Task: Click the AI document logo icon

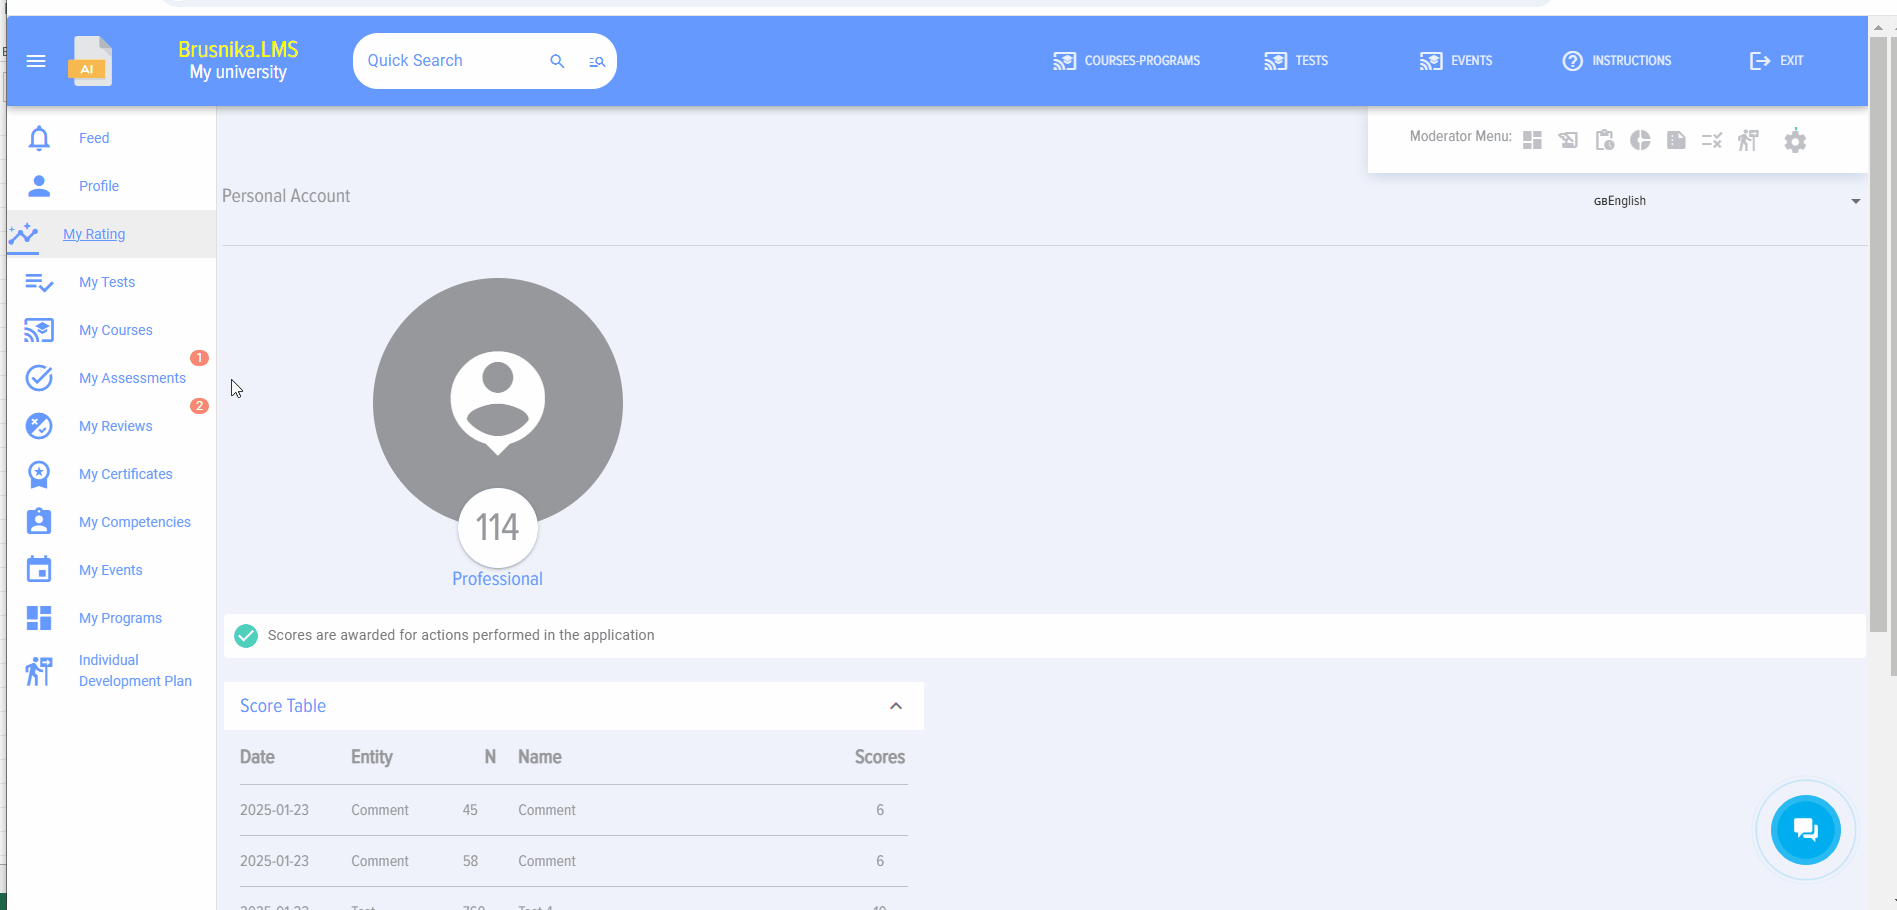Action: click(90, 61)
